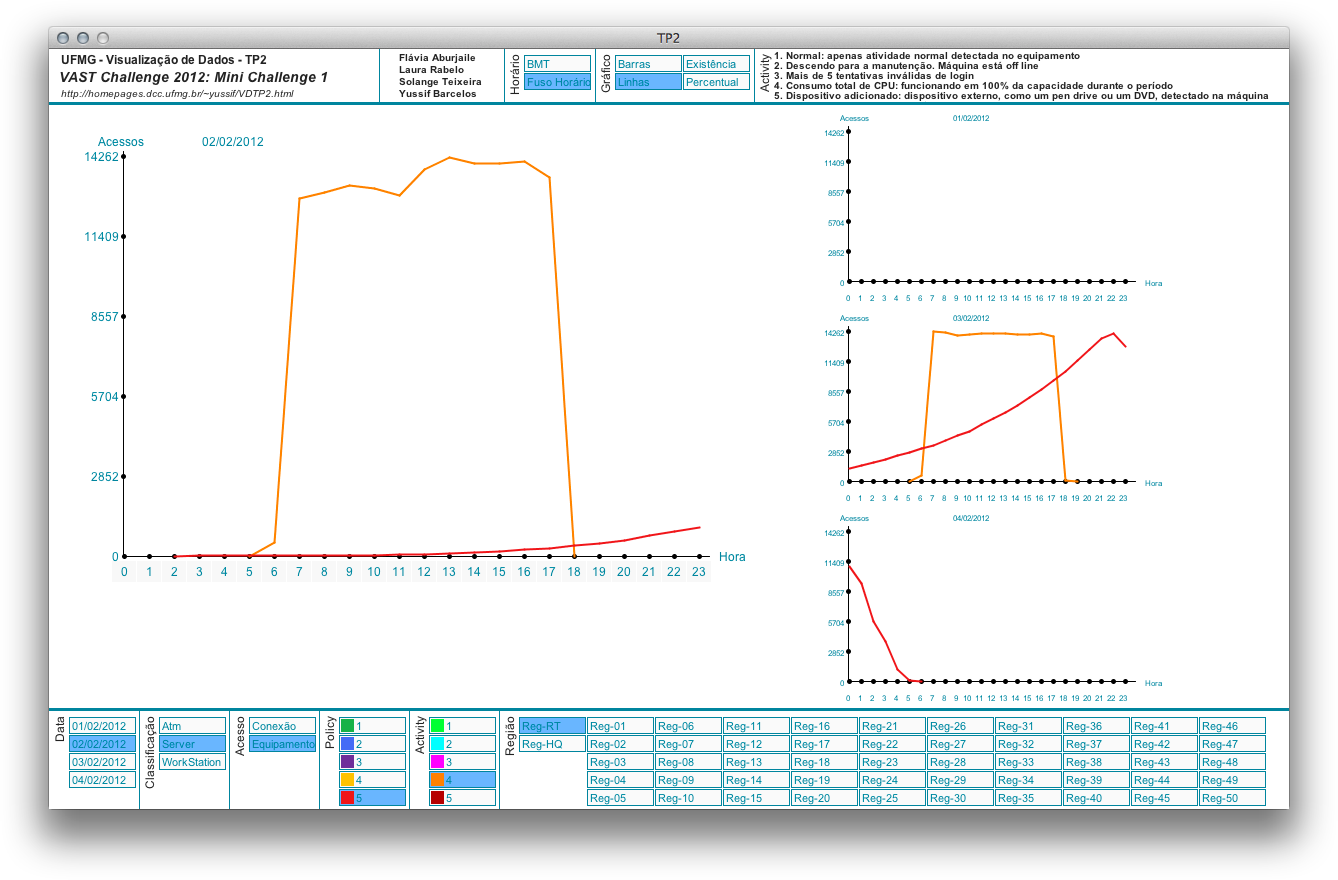Select region Reg-50
Screen dimensions: 1338x880
click(1232, 798)
